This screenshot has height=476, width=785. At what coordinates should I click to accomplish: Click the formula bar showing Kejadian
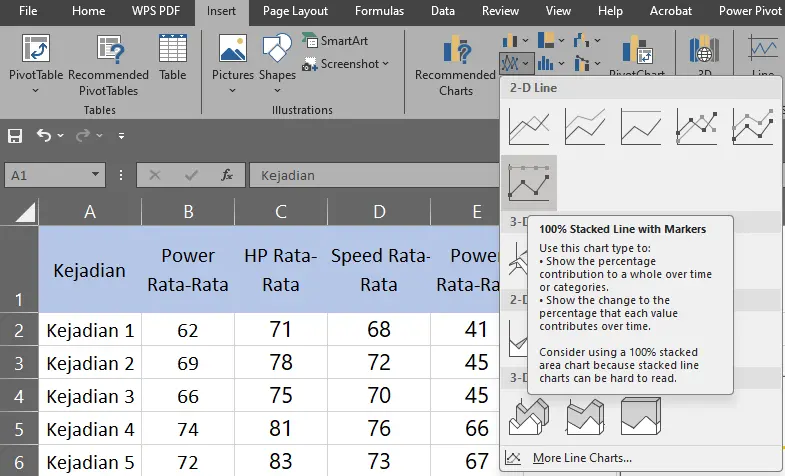pyautogui.click(x=374, y=175)
